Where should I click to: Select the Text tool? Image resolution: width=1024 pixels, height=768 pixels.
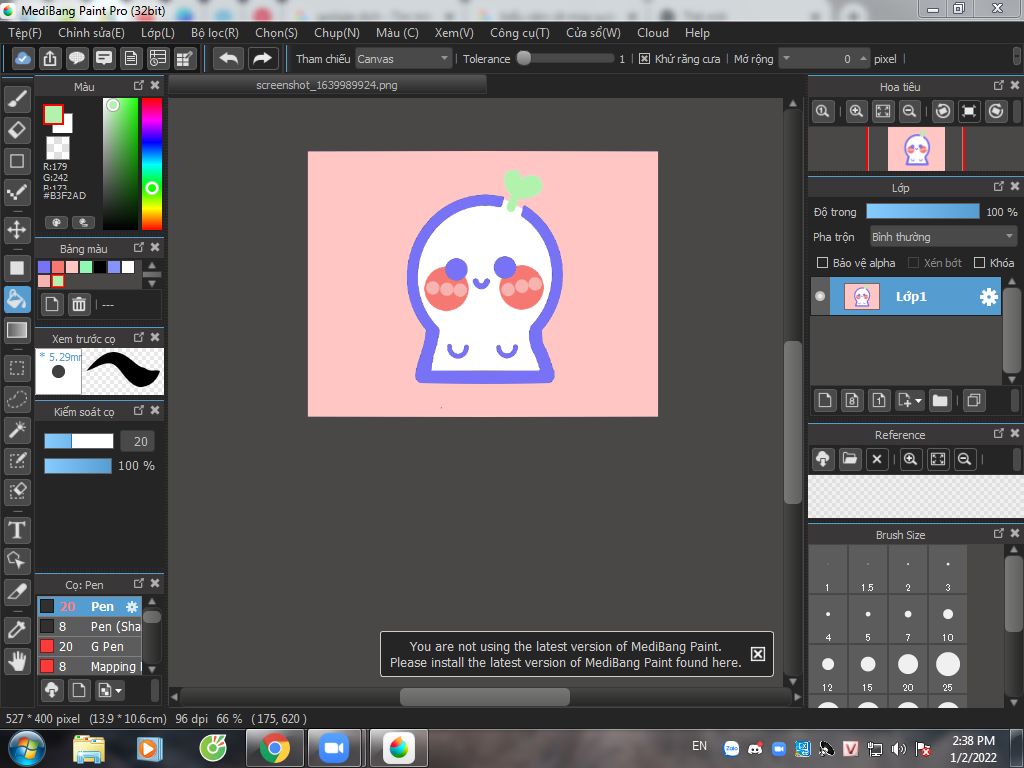[17, 530]
